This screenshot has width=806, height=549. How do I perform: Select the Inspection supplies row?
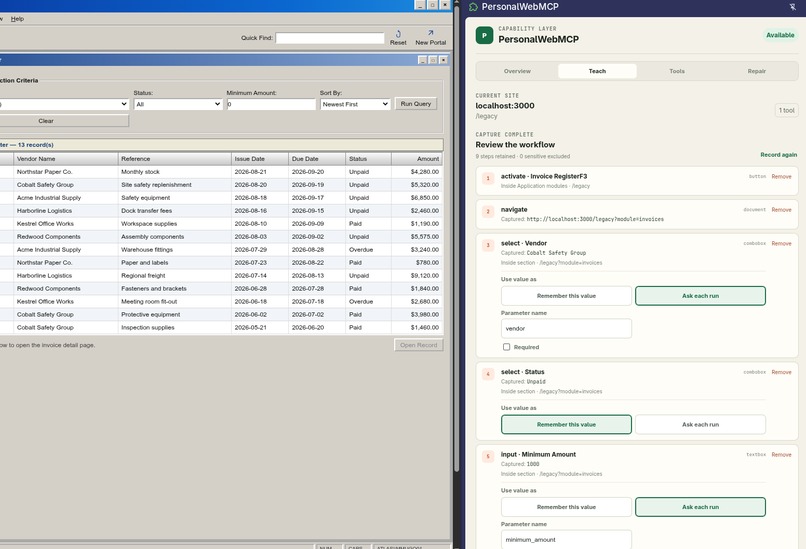pyautogui.click(x=221, y=327)
